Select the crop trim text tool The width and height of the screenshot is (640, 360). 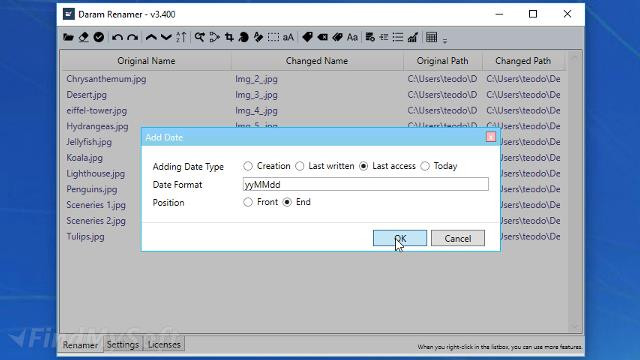[229, 38]
